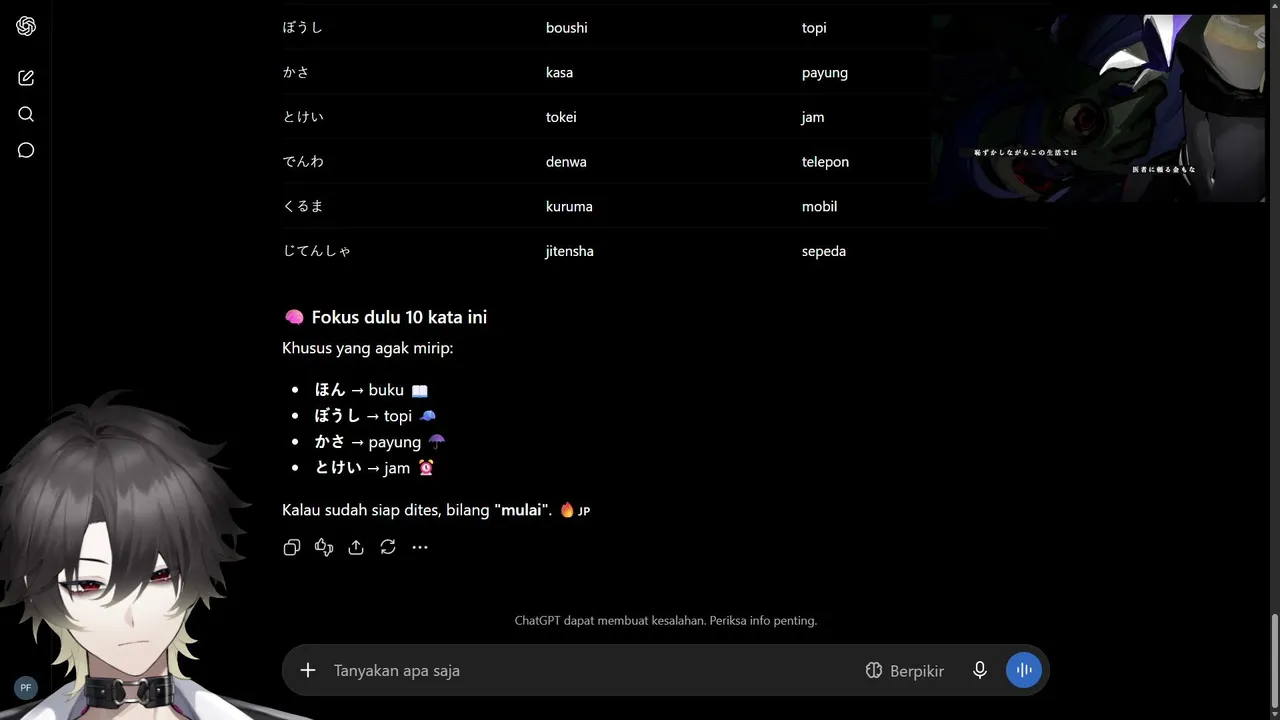Open the search chats magnifier icon
1280x720 pixels.
(x=26, y=114)
